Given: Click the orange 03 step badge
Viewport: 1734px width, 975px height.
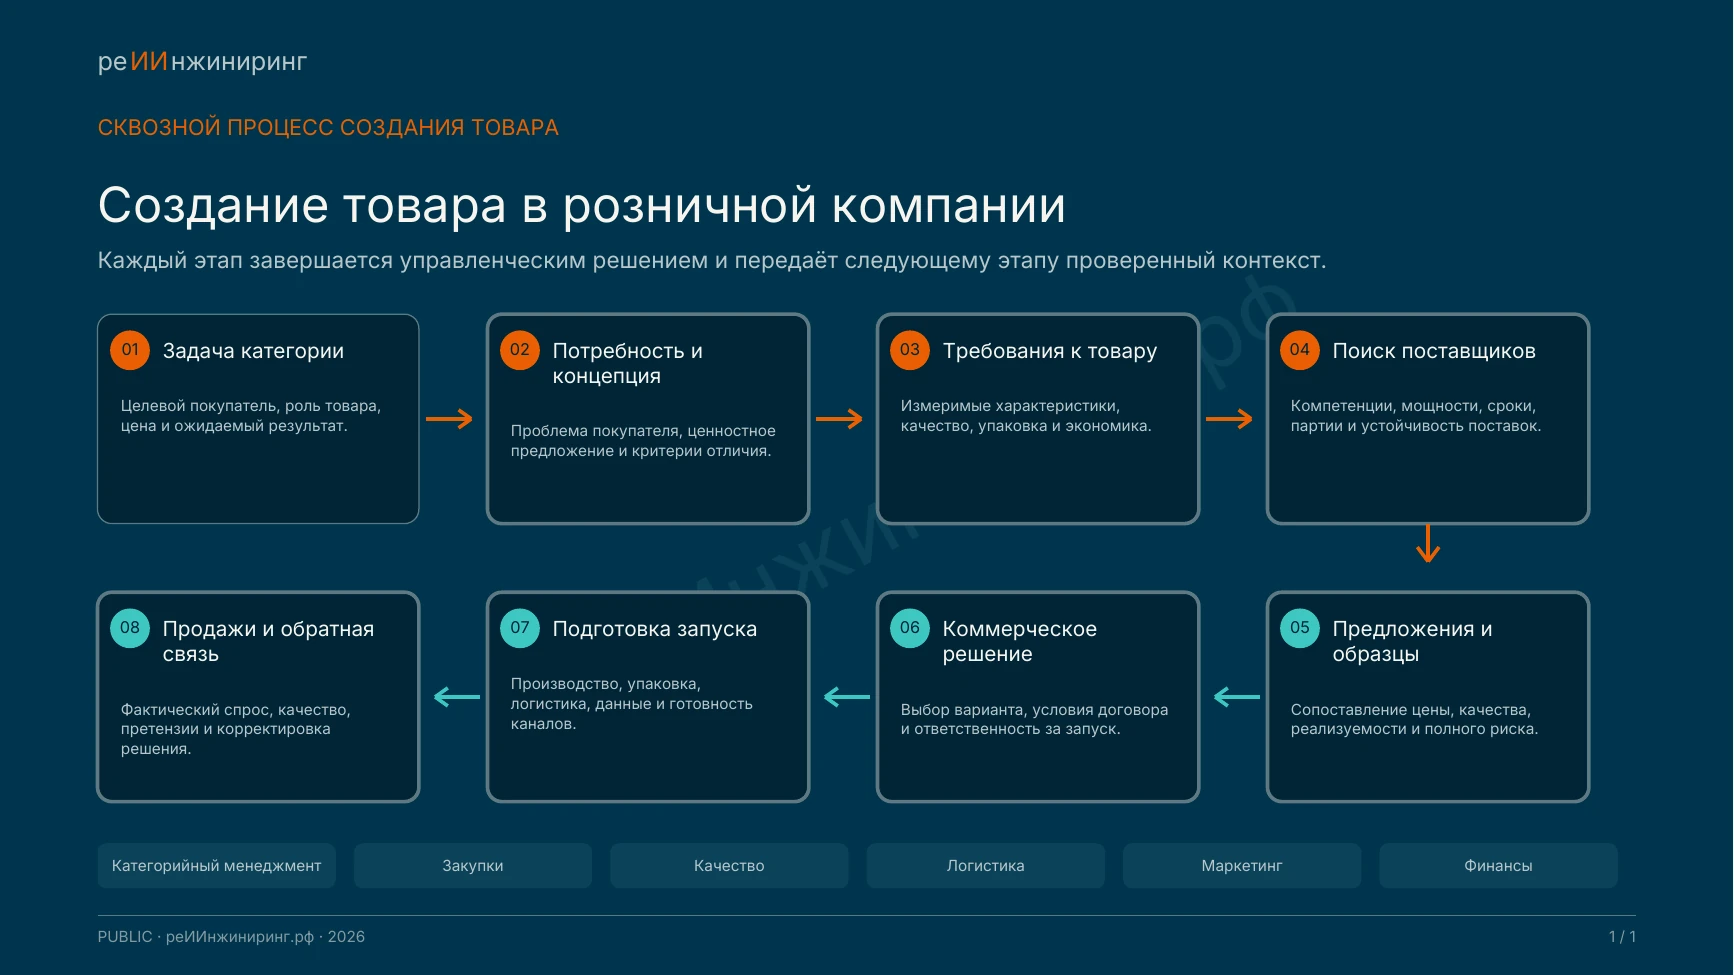Looking at the screenshot, I should click(910, 350).
